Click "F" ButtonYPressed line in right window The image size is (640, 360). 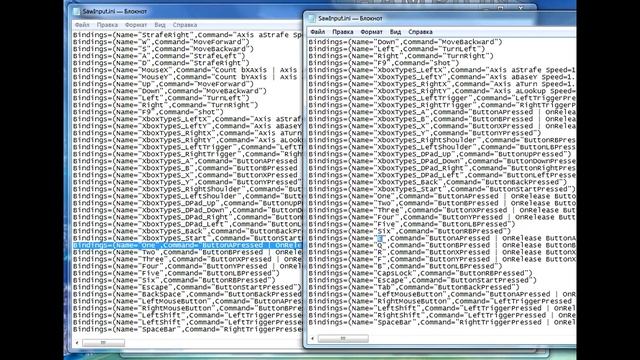point(442,259)
